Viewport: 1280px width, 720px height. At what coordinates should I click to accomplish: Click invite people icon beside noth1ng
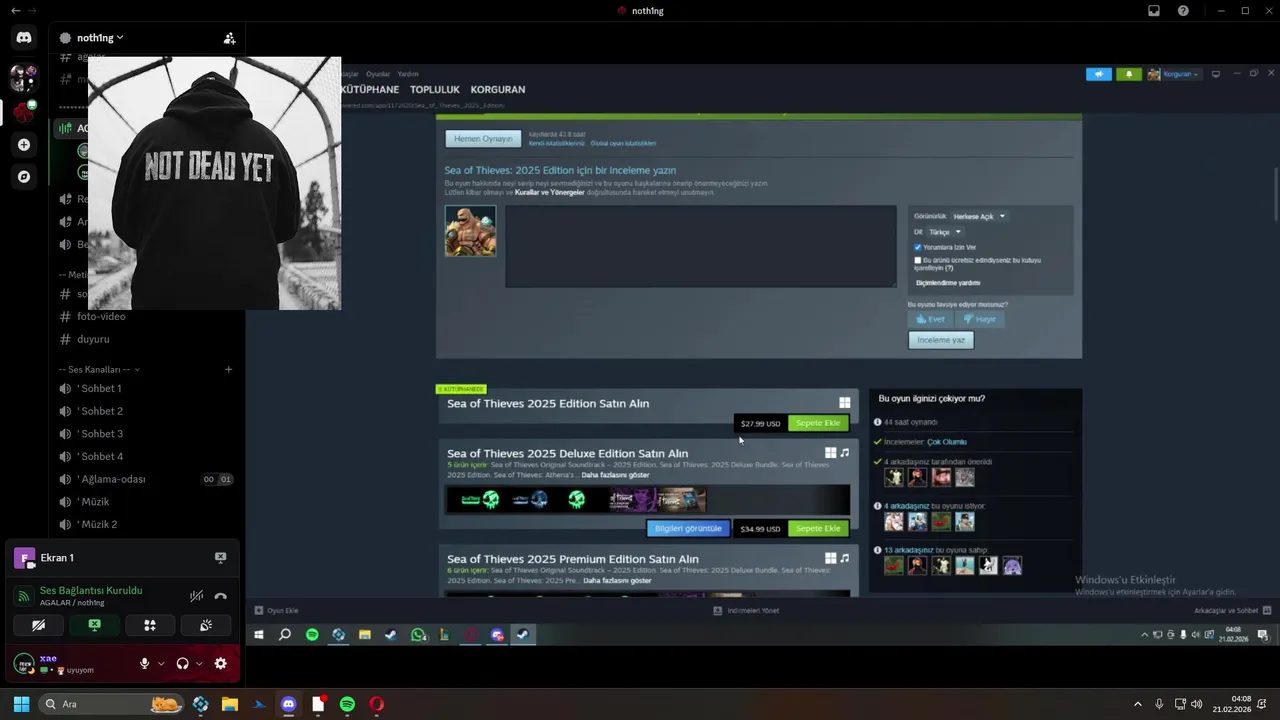point(229,38)
